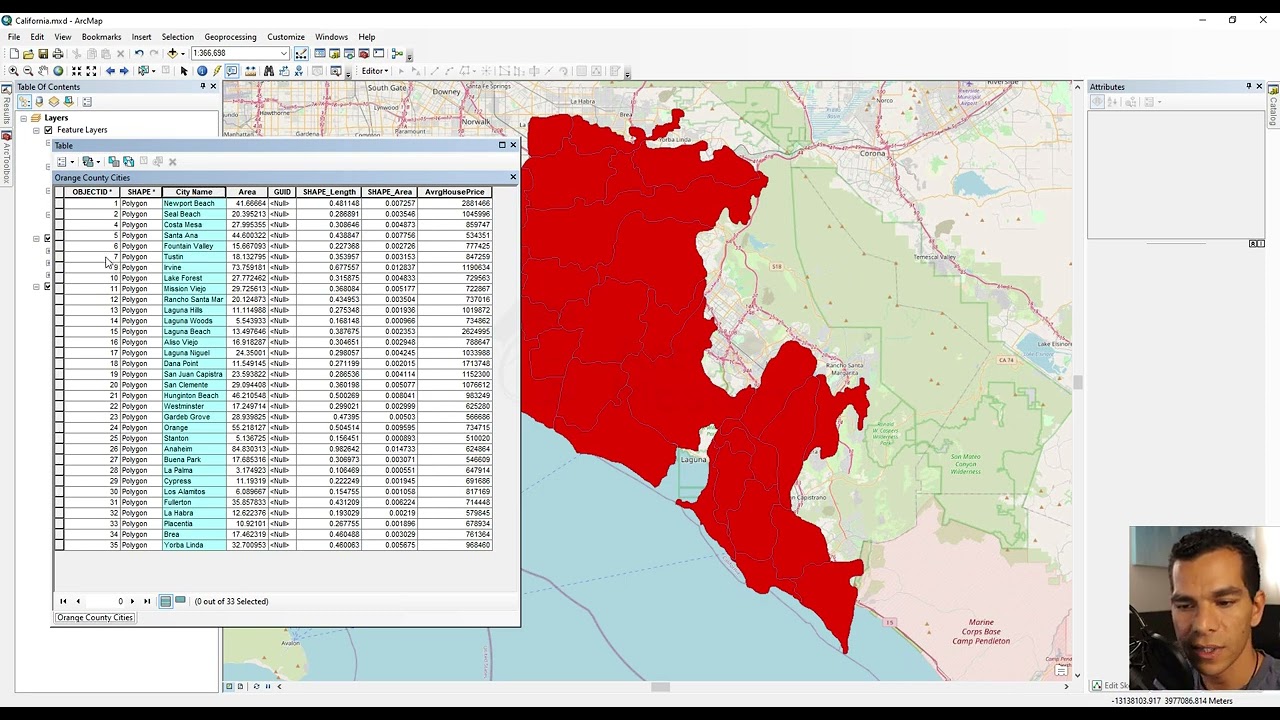The image size is (1280, 720).
Task: Use Fixed Zoom In arrows
Action: pyautogui.click(x=76, y=71)
